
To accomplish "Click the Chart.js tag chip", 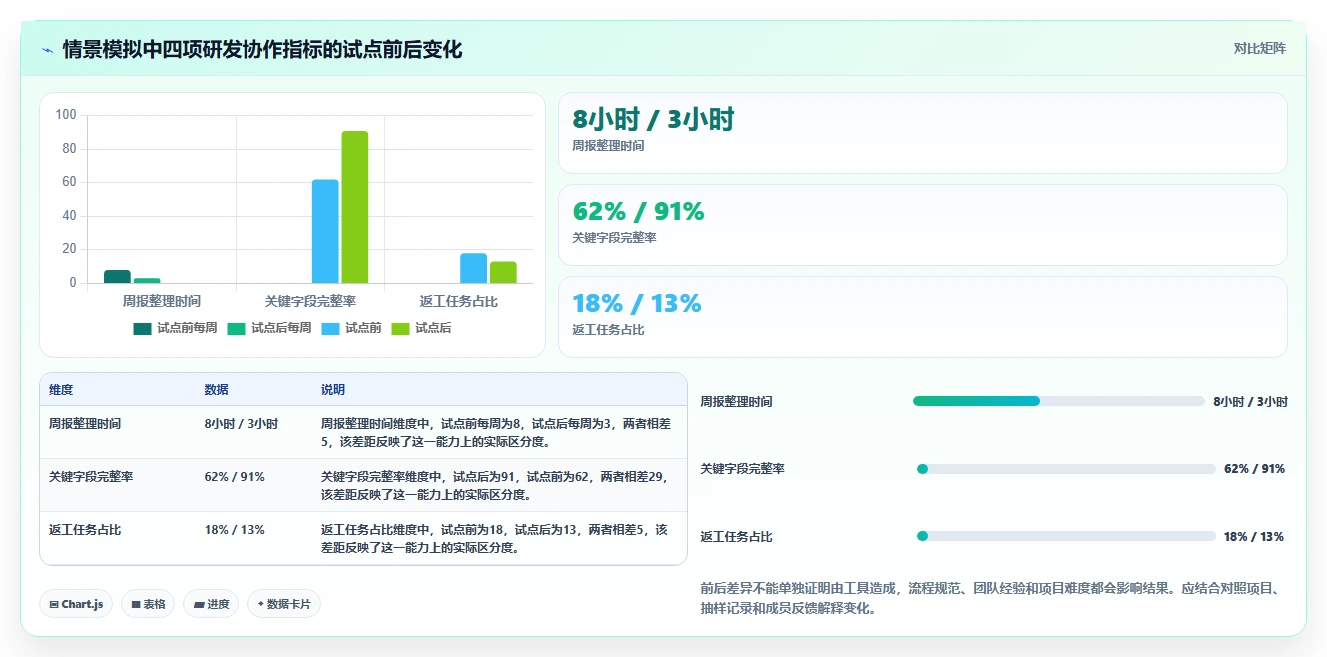I will 76,604.
